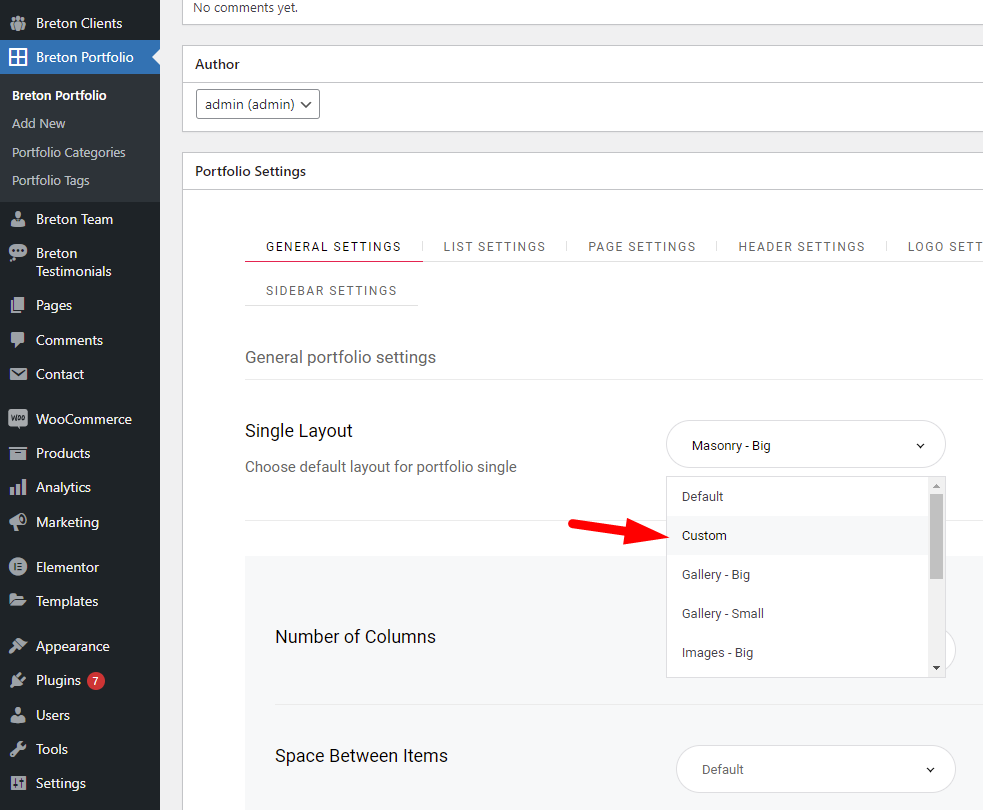This screenshot has height=810, width=983.
Task: Choose Gallery - Small layout option
Action: coord(797,613)
